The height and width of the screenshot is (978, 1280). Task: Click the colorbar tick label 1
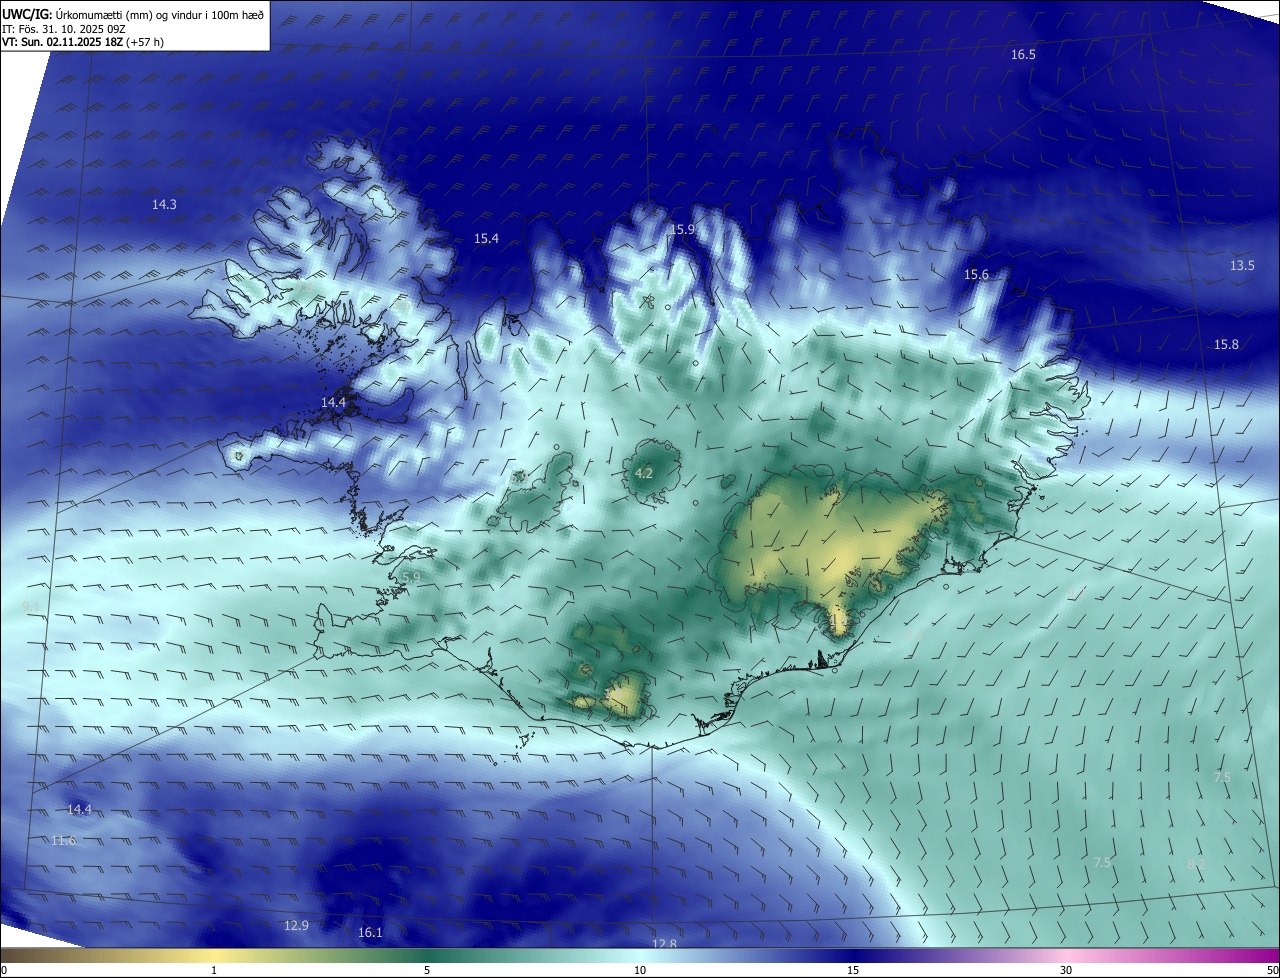(214, 970)
